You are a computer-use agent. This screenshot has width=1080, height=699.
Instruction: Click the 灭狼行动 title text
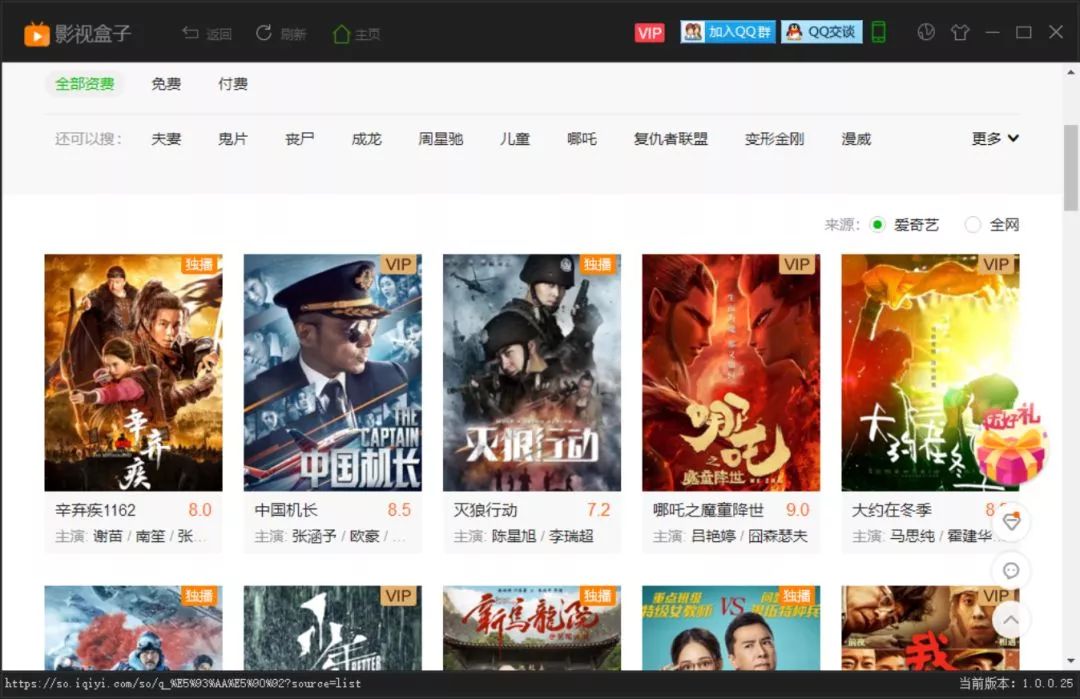click(x=486, y=510)
